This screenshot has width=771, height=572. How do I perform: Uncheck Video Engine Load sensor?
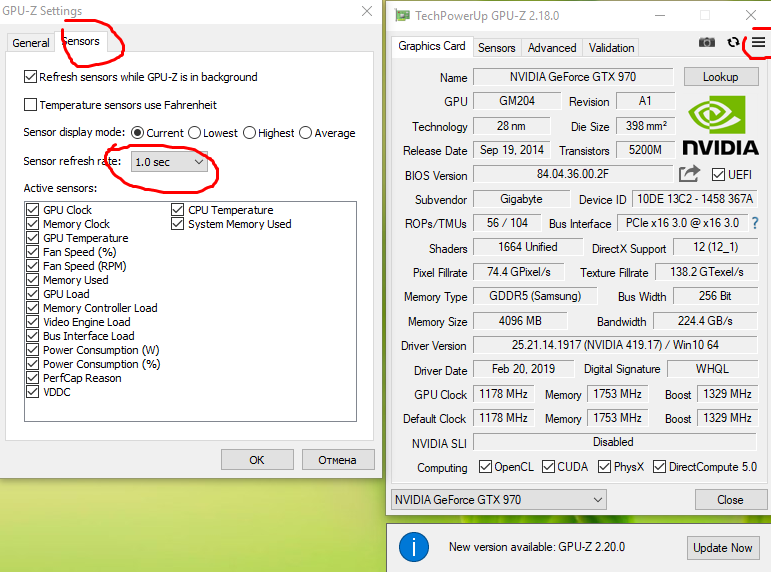(32, 322)
